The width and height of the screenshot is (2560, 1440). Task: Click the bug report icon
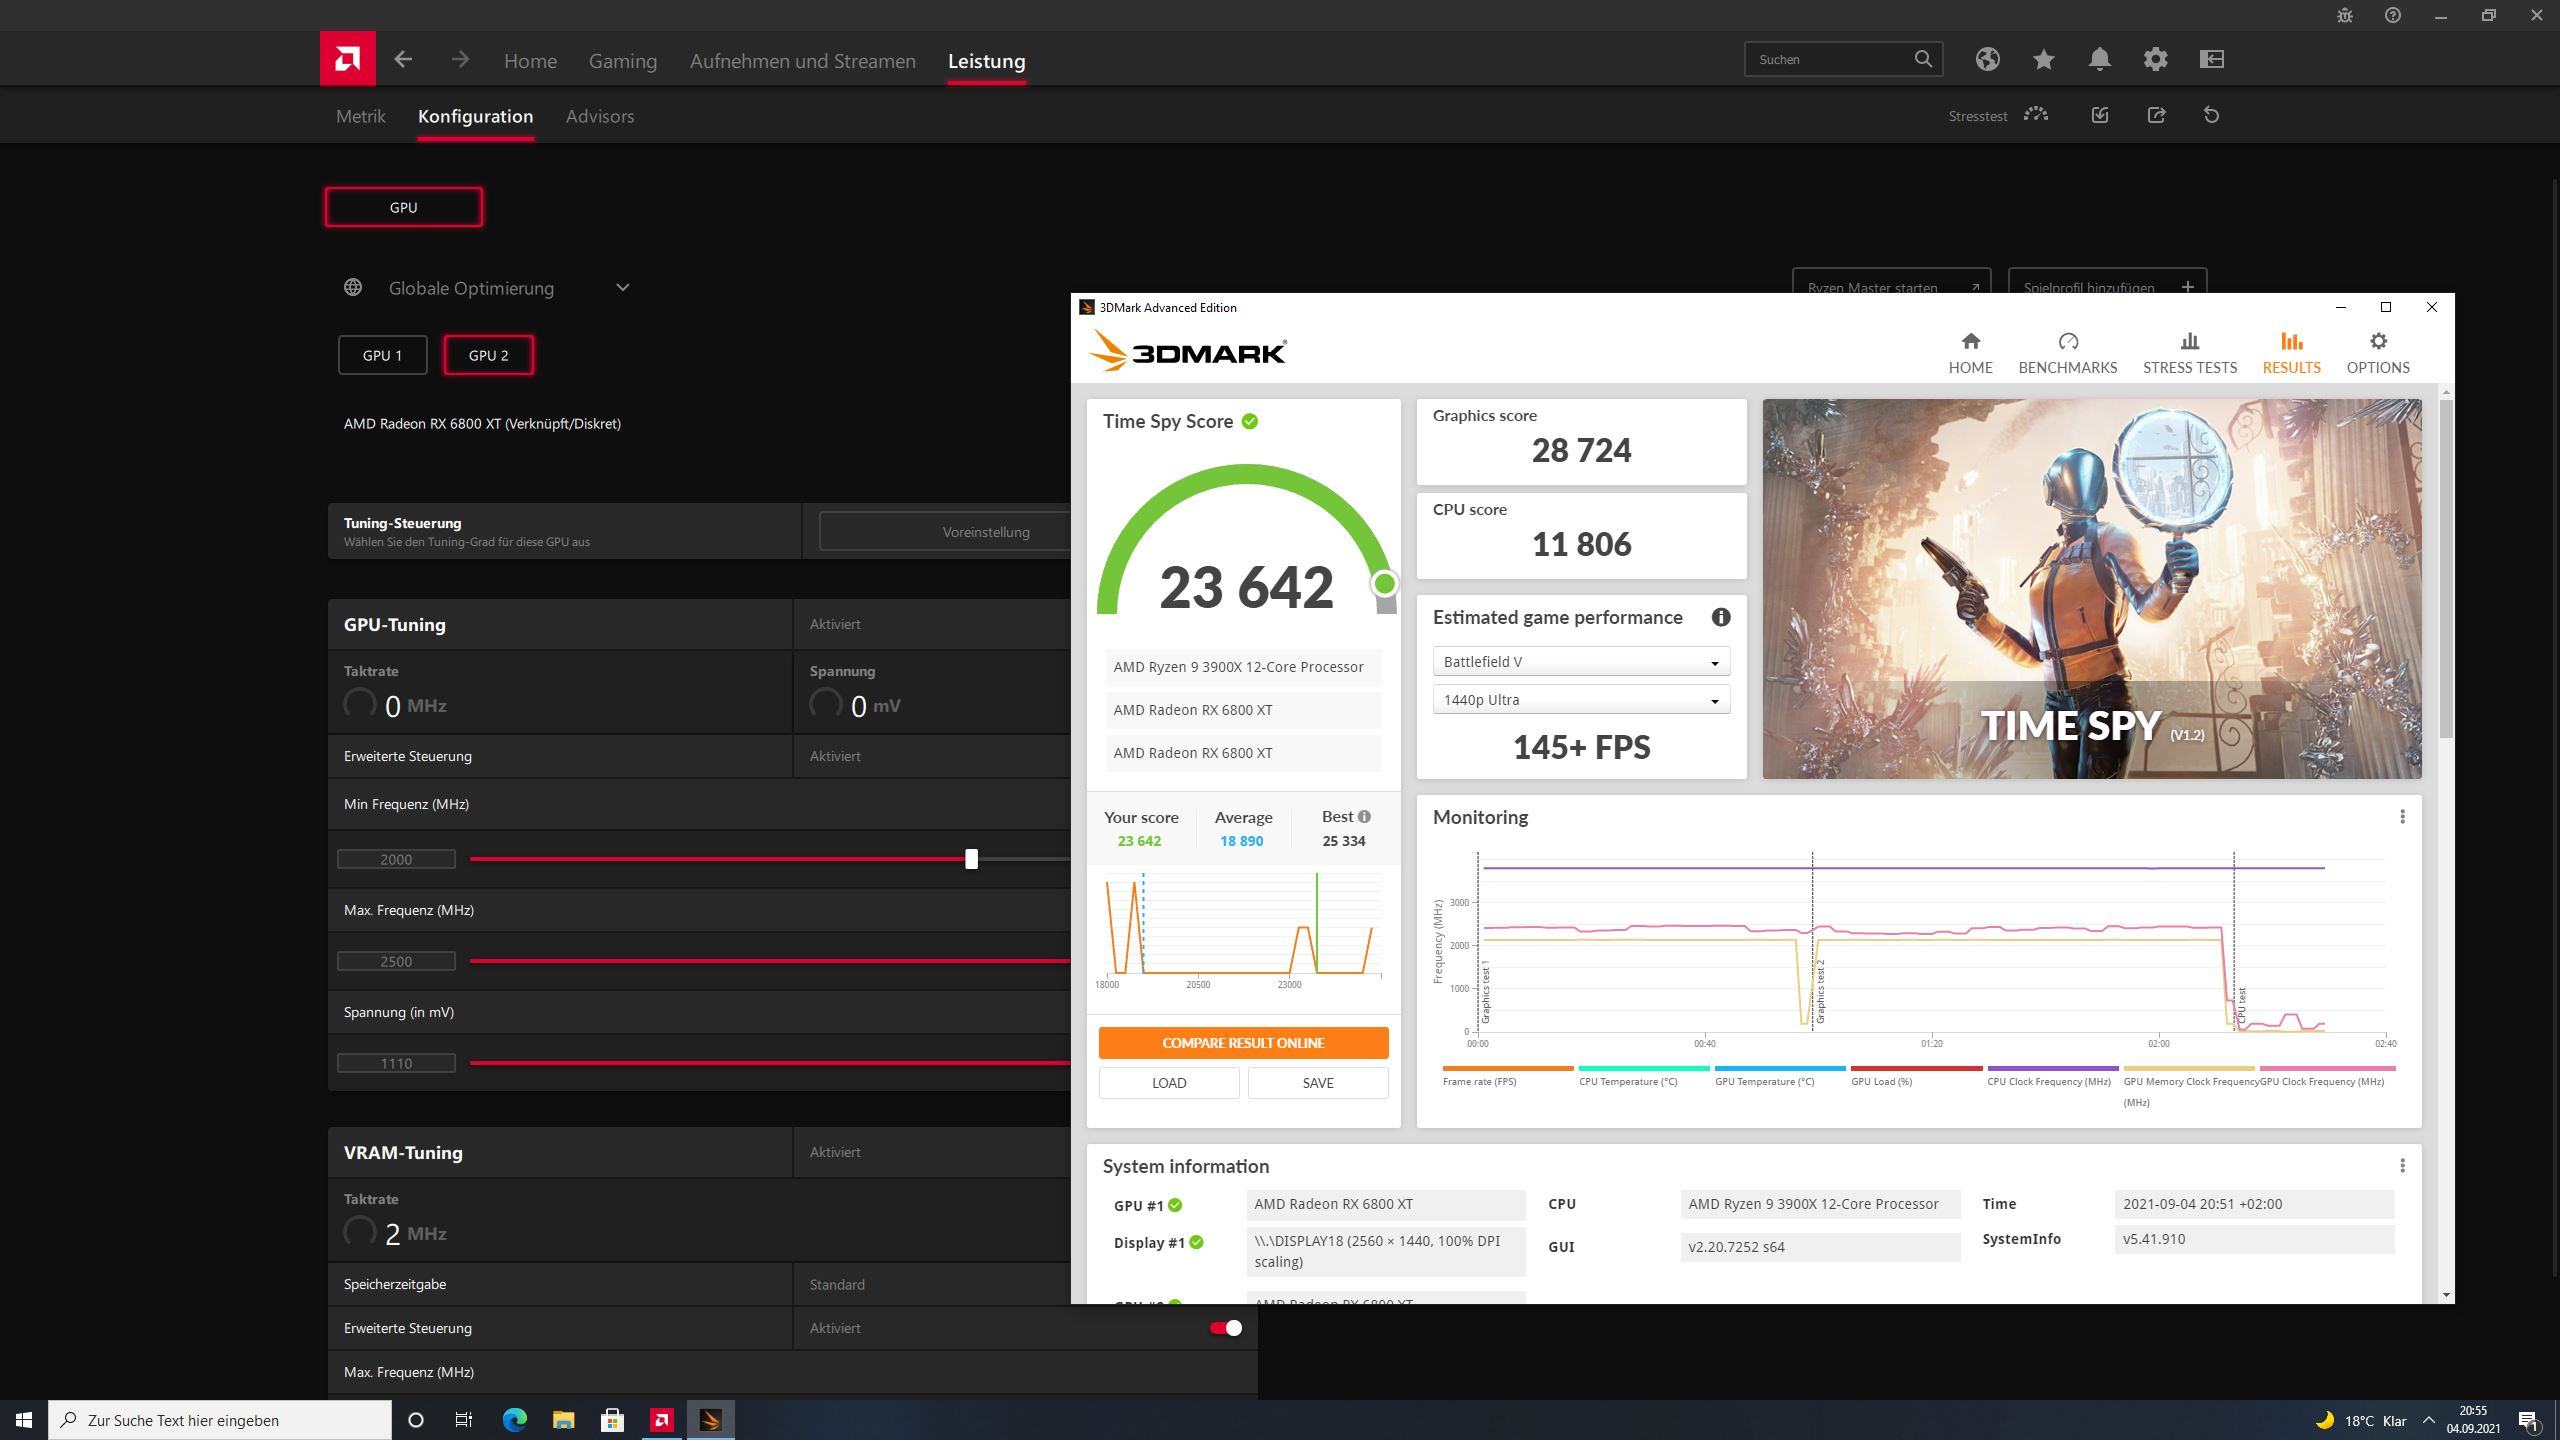click(x=2344, y=15)
